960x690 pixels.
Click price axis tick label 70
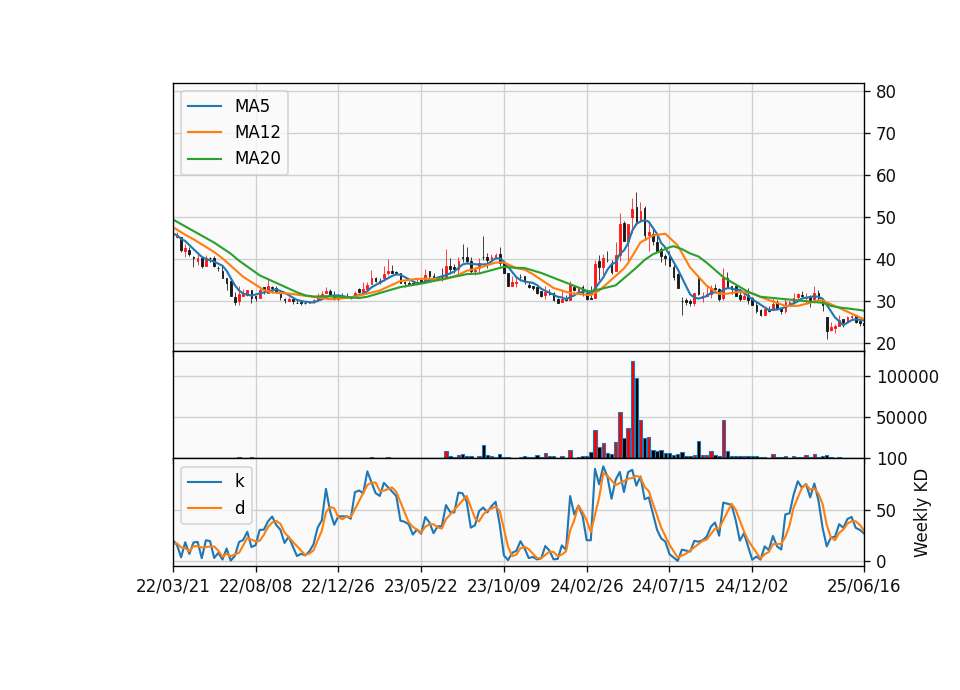pyautogui.click(x=886, y=134)
